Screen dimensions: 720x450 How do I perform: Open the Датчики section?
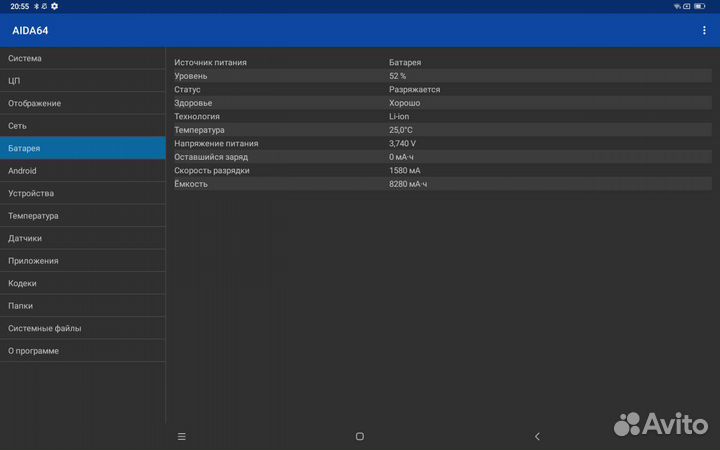click(x=83, y=238)
